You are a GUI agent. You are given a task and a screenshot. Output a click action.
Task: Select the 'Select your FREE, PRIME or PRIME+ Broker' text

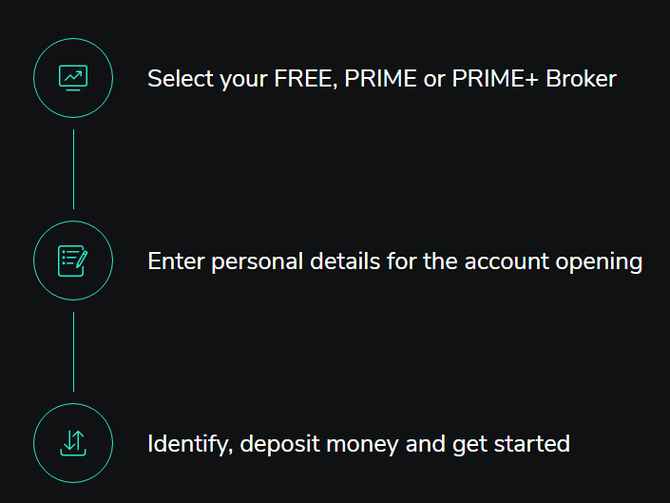[x=381, y=78]
